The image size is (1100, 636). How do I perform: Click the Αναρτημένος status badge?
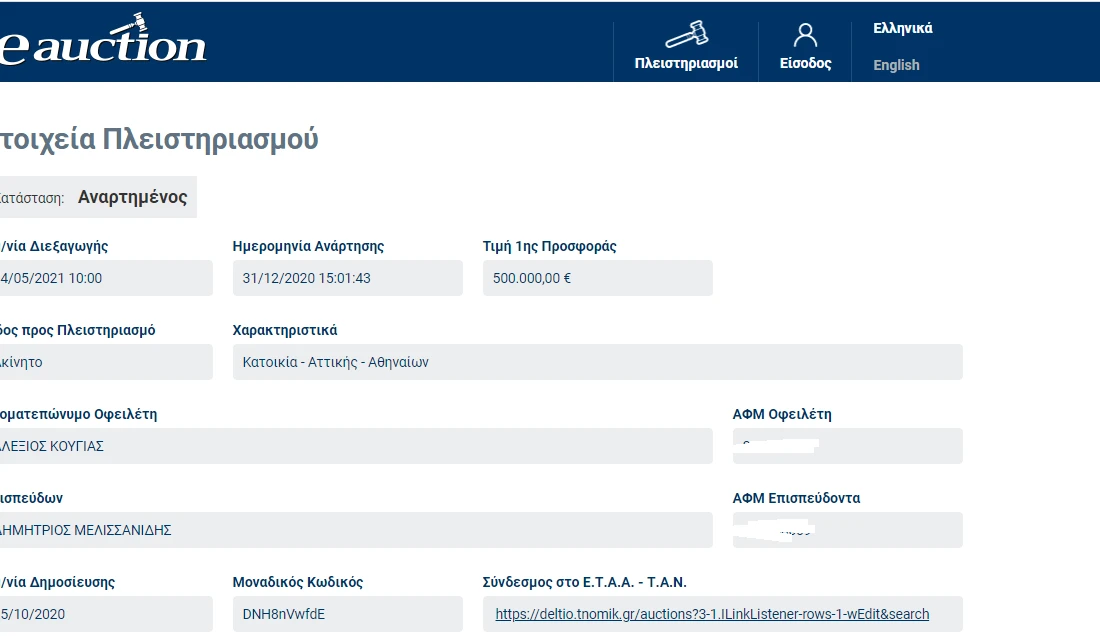pyautogui.click(x=132, y=197)
